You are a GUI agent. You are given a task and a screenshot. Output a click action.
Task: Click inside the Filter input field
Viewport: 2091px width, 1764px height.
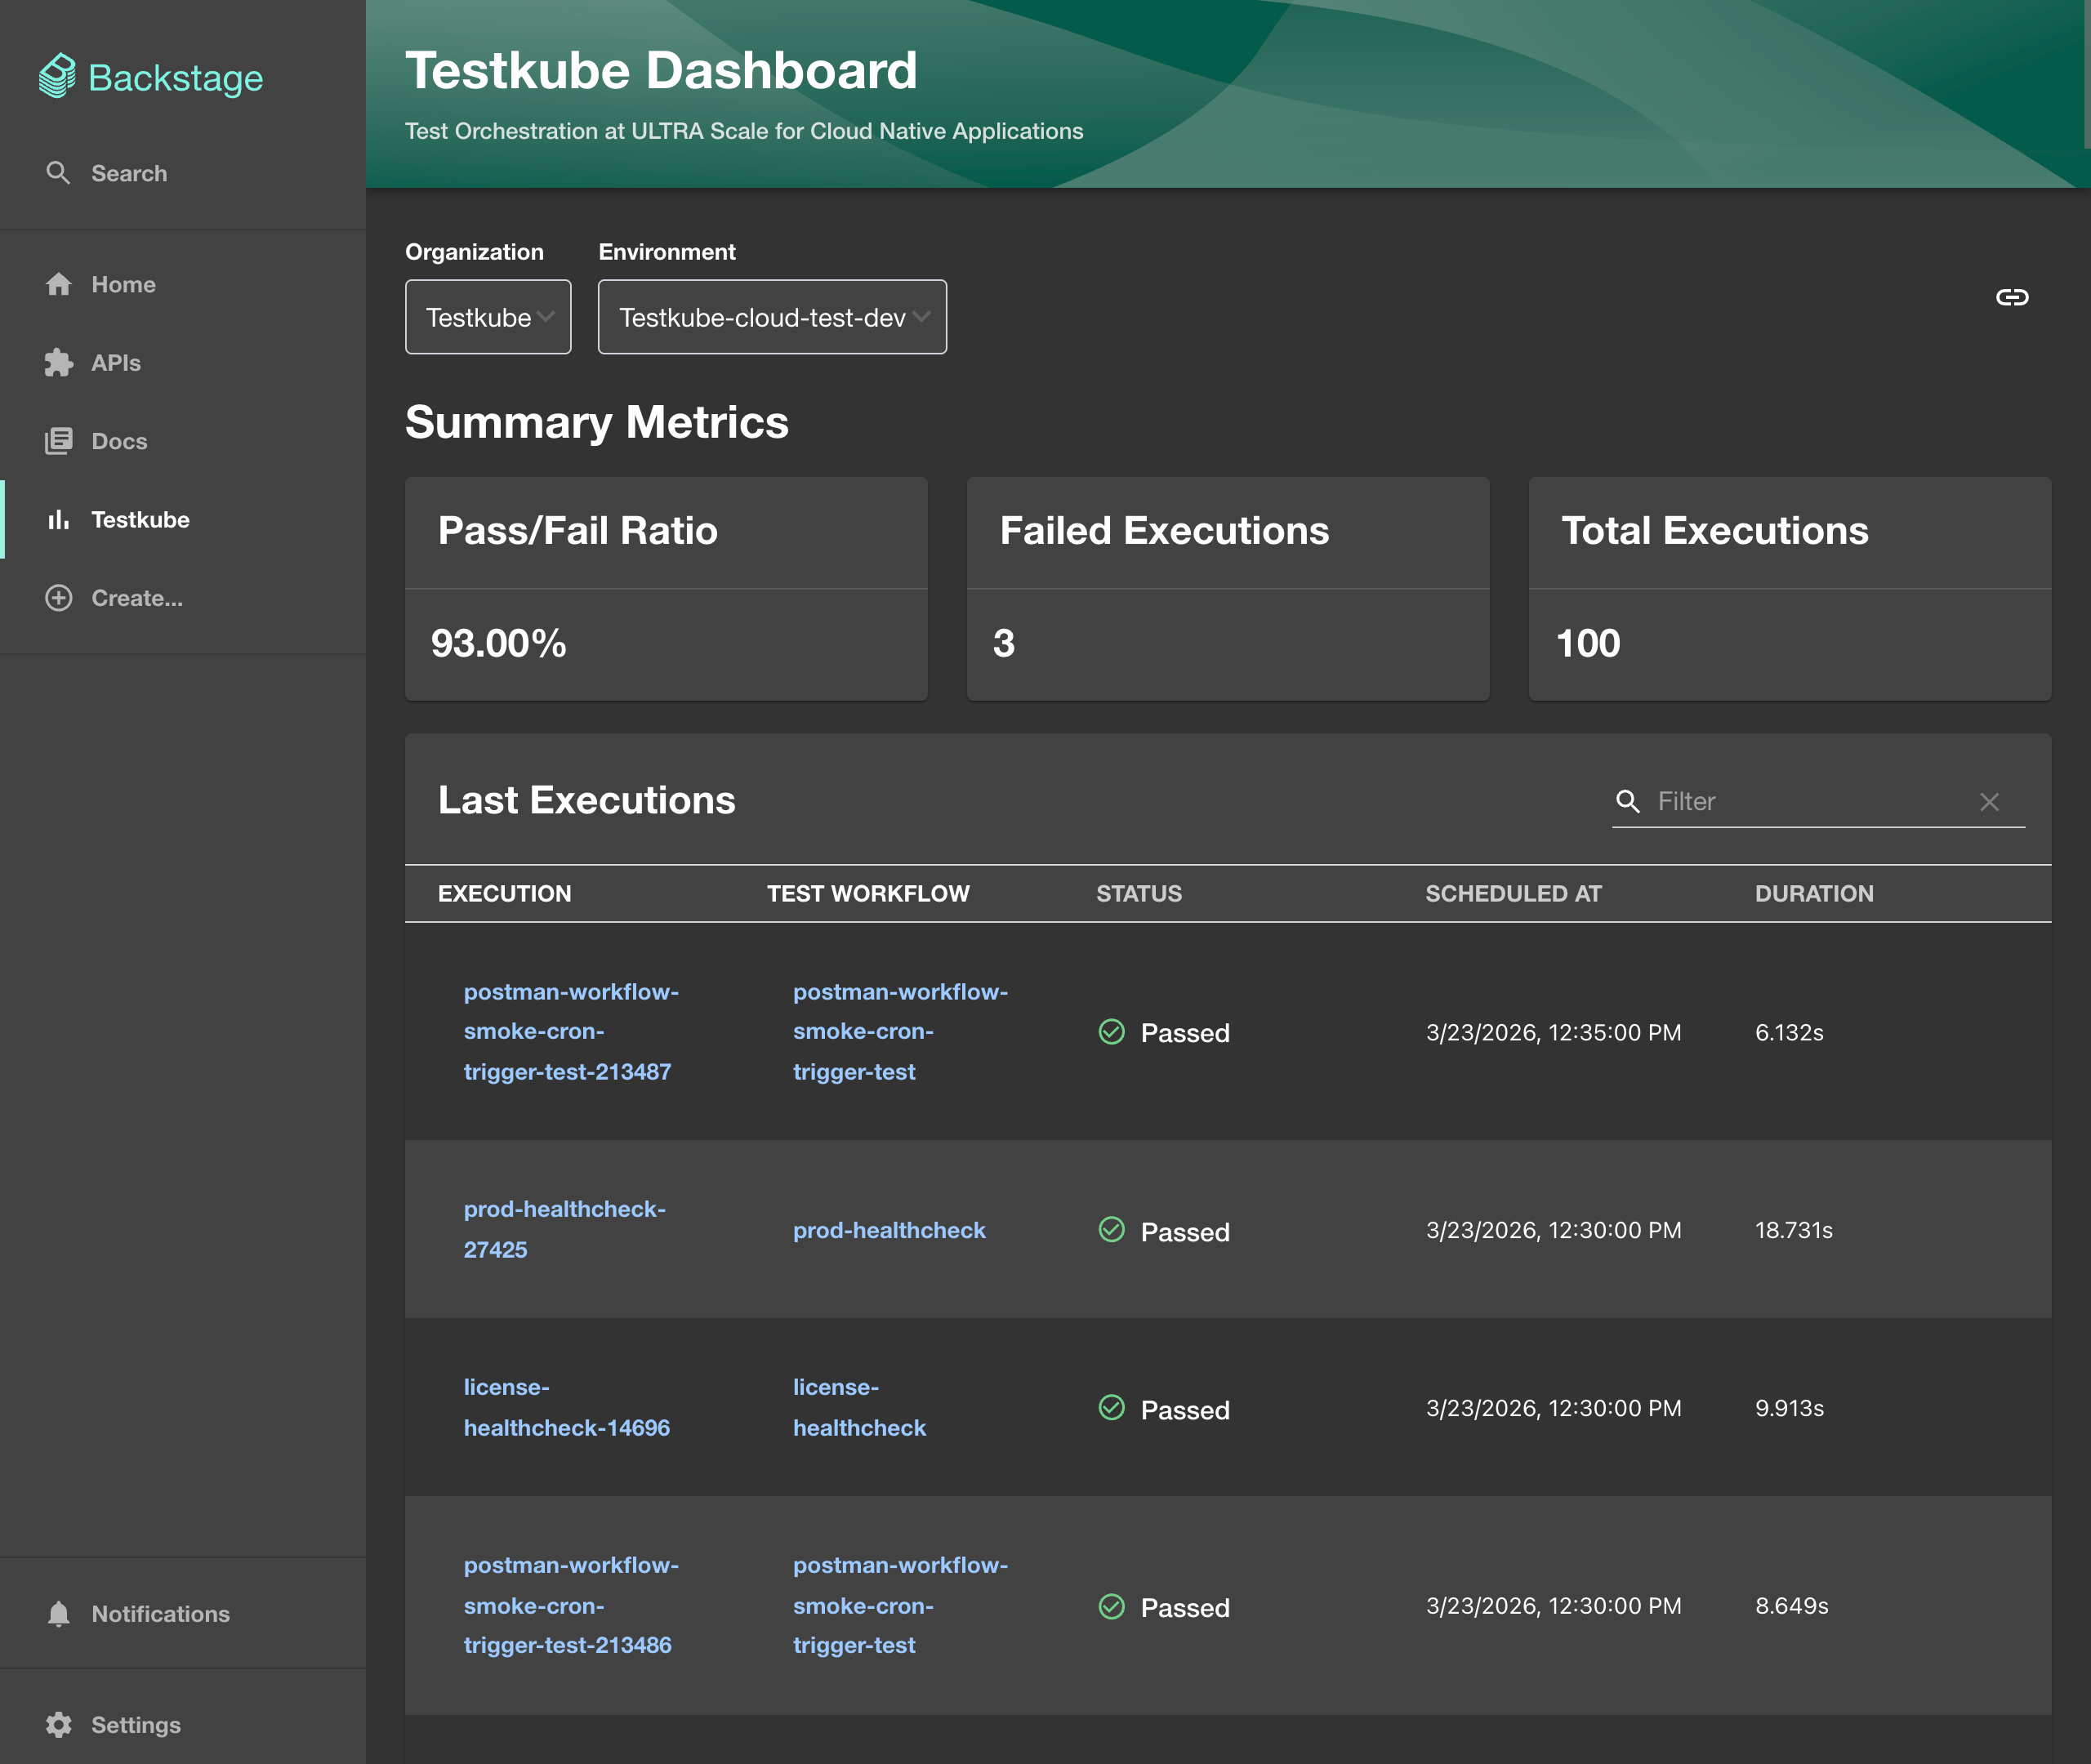tap(1800, 801)
